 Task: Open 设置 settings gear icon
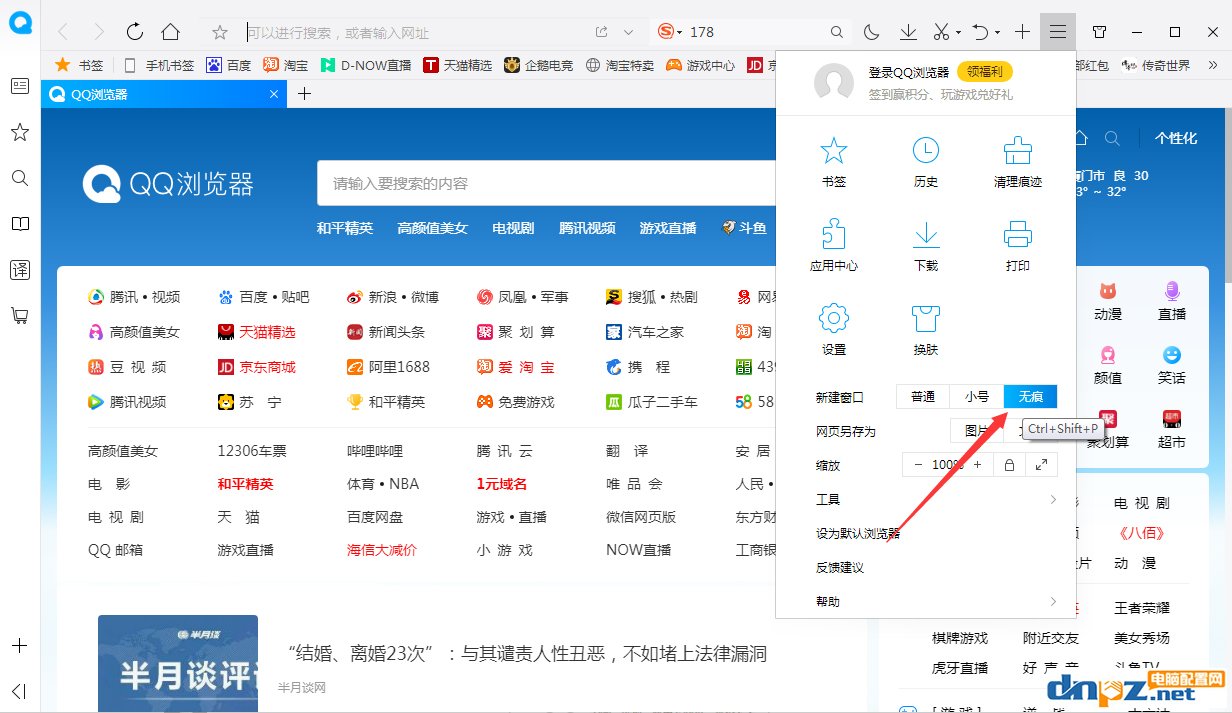tap(833, 330)
